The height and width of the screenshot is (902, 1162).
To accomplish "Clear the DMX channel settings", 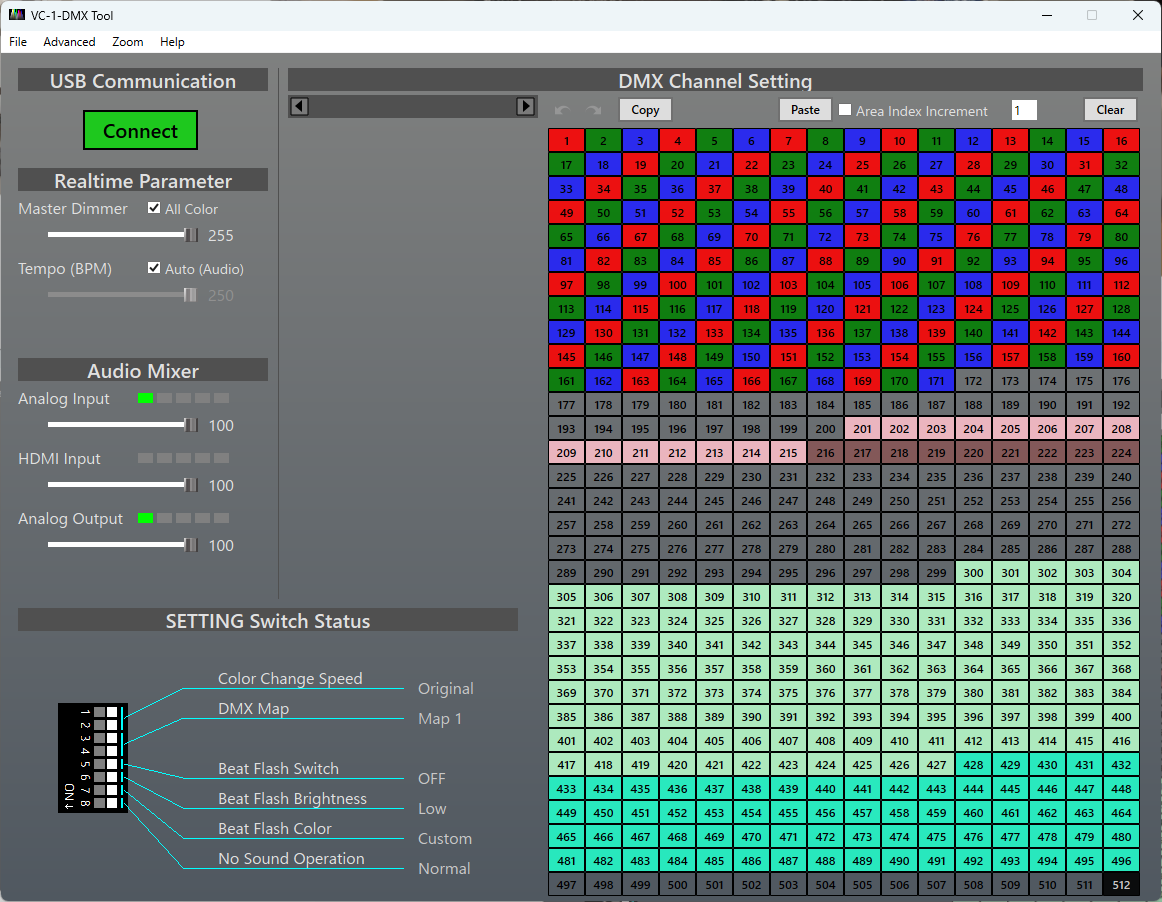I will (1110, 109).
